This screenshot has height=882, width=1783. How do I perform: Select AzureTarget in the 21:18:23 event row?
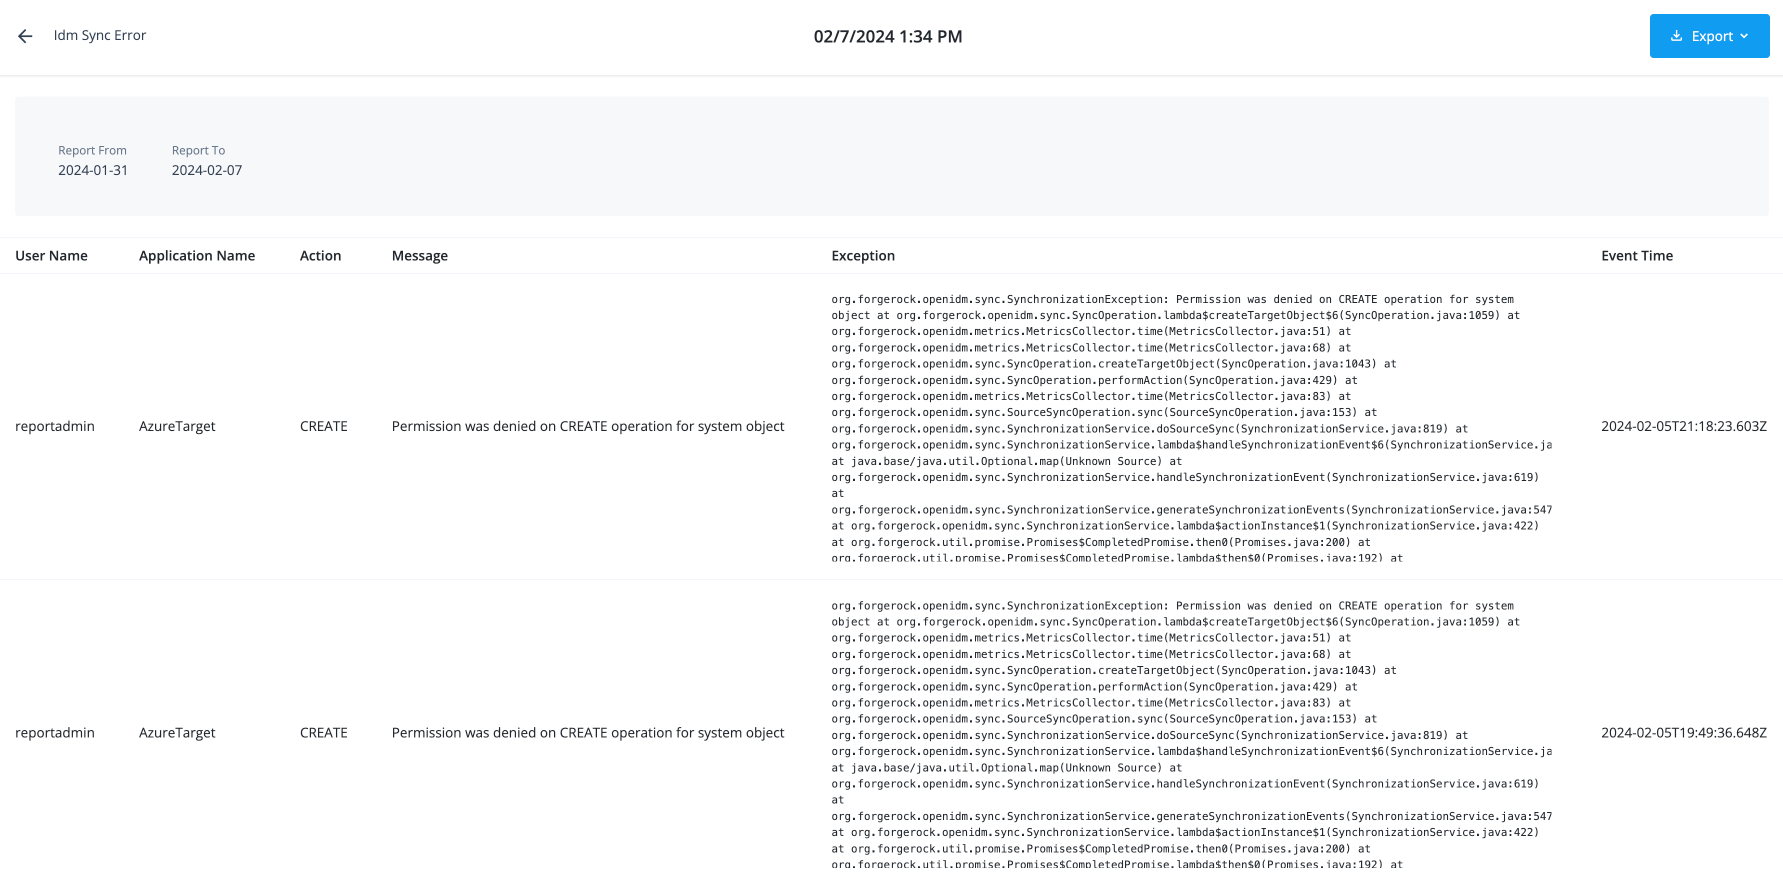click(x=177, y=426)
